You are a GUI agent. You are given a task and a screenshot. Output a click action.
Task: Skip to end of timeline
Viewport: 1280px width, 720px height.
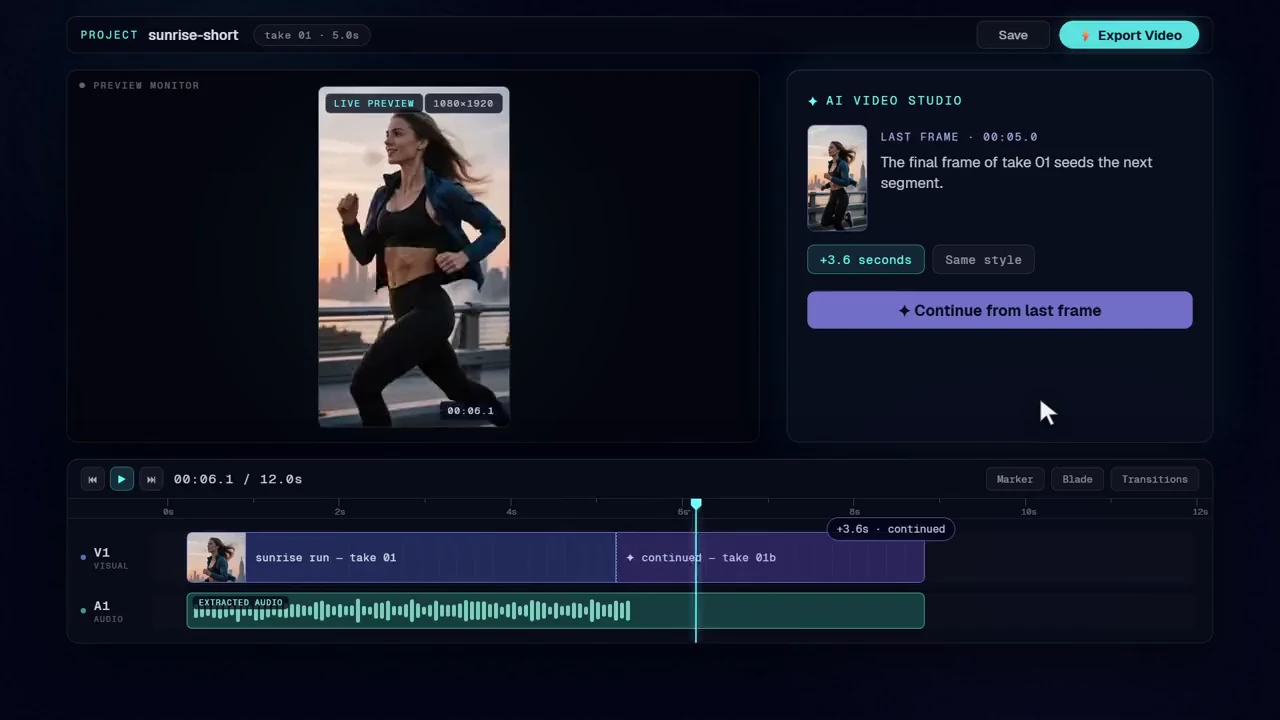click(151, 479)
